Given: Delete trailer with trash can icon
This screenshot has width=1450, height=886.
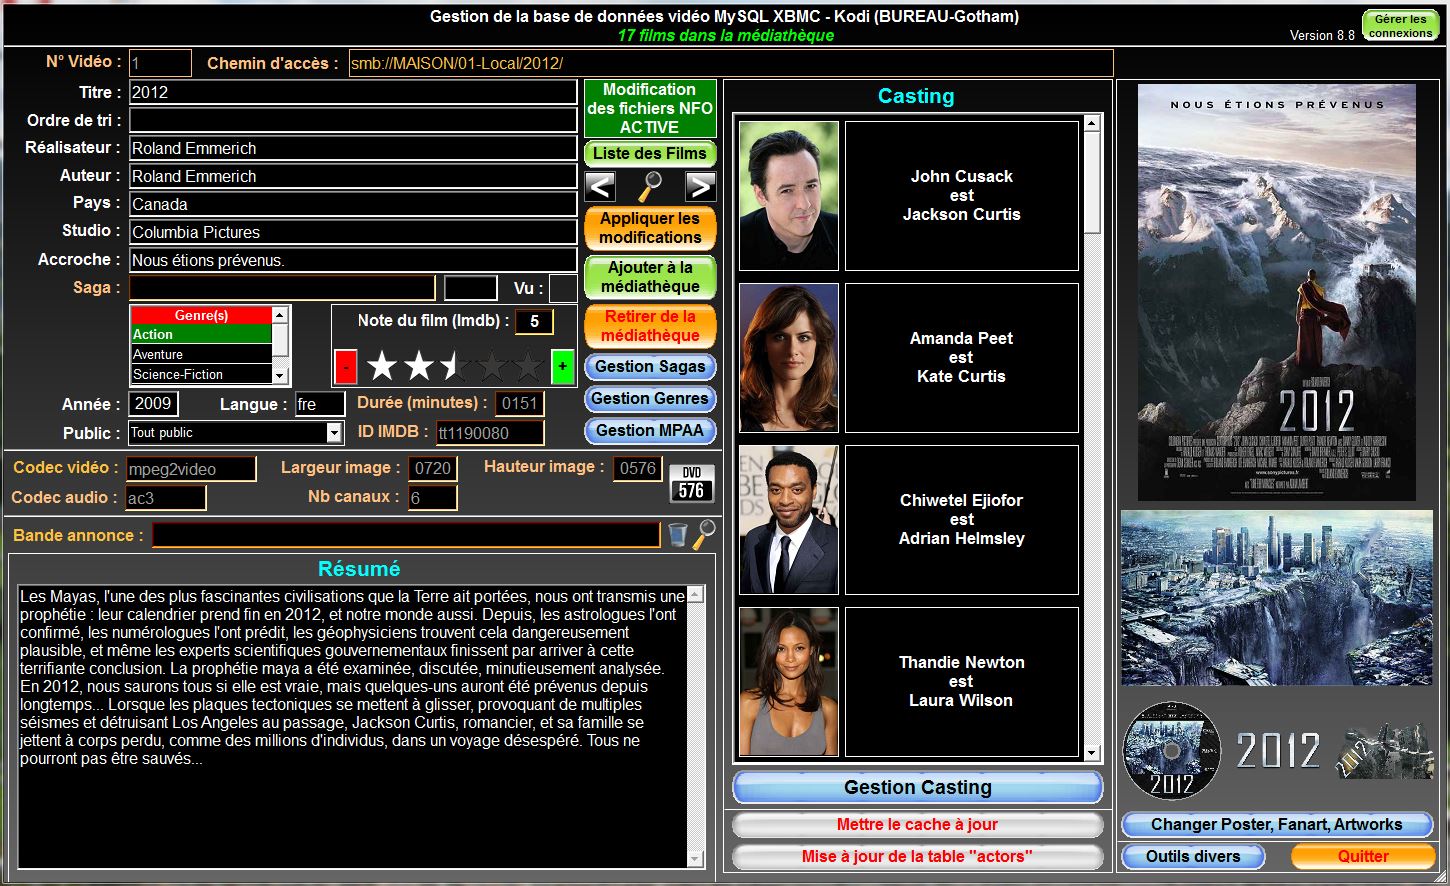Looking at the screenshot, I should (x=678, y=535).
